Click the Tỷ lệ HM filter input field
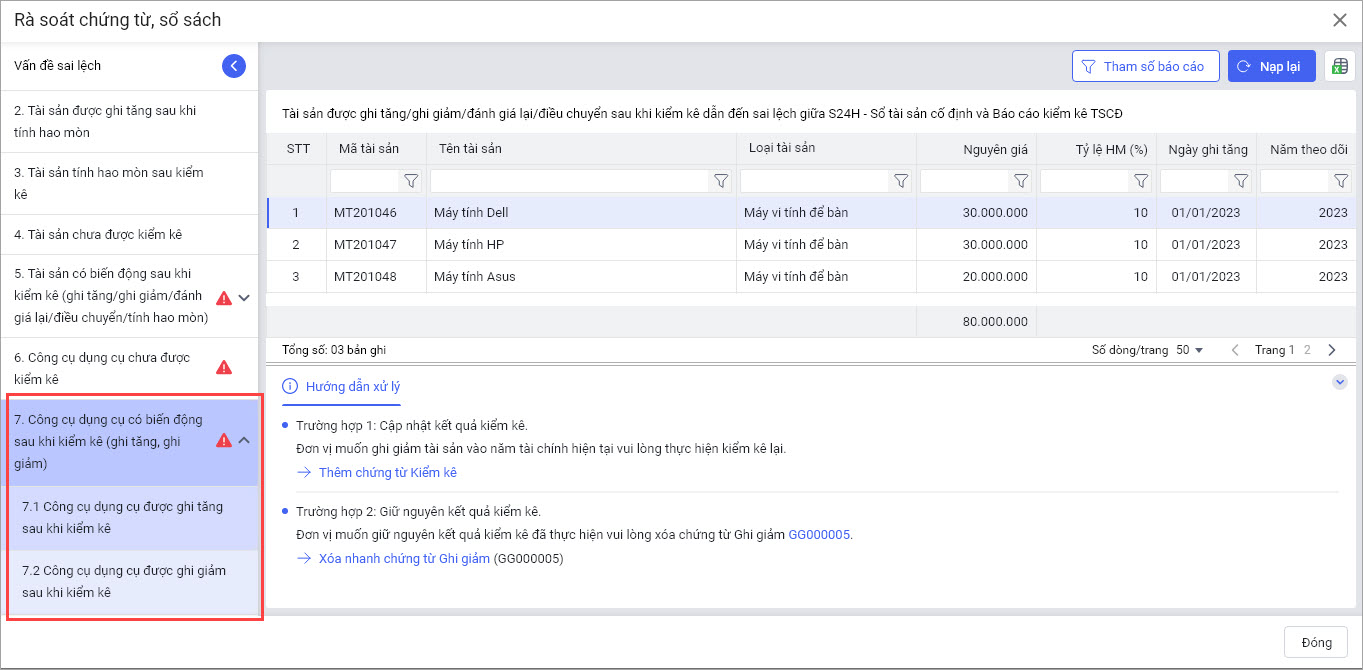The image size is (1363, 670). tap(1084, 181)
